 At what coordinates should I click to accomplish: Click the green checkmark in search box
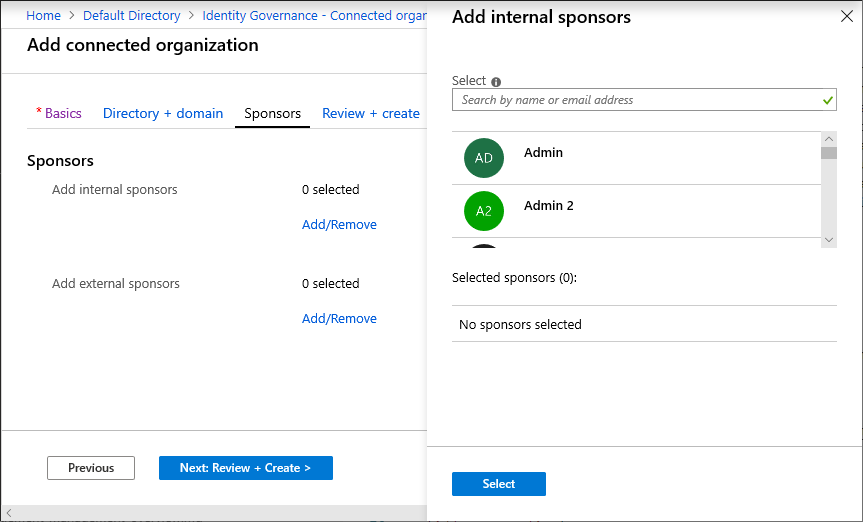click(x=827, y=100)
